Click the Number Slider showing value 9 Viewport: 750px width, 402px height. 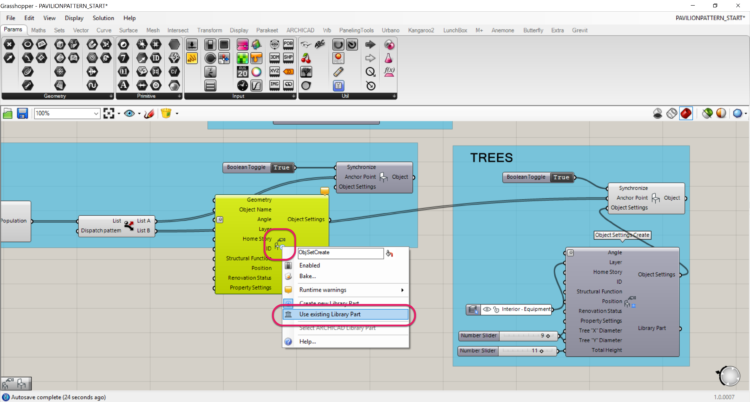(x=506, y=336)
